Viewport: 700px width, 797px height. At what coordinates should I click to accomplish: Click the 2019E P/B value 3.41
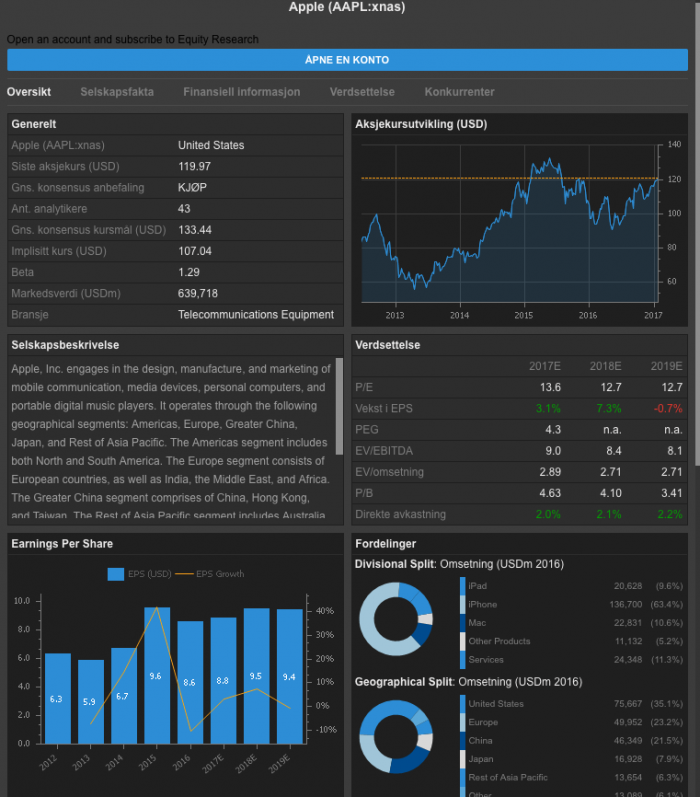pyautogui.click(x=672, y=494)
